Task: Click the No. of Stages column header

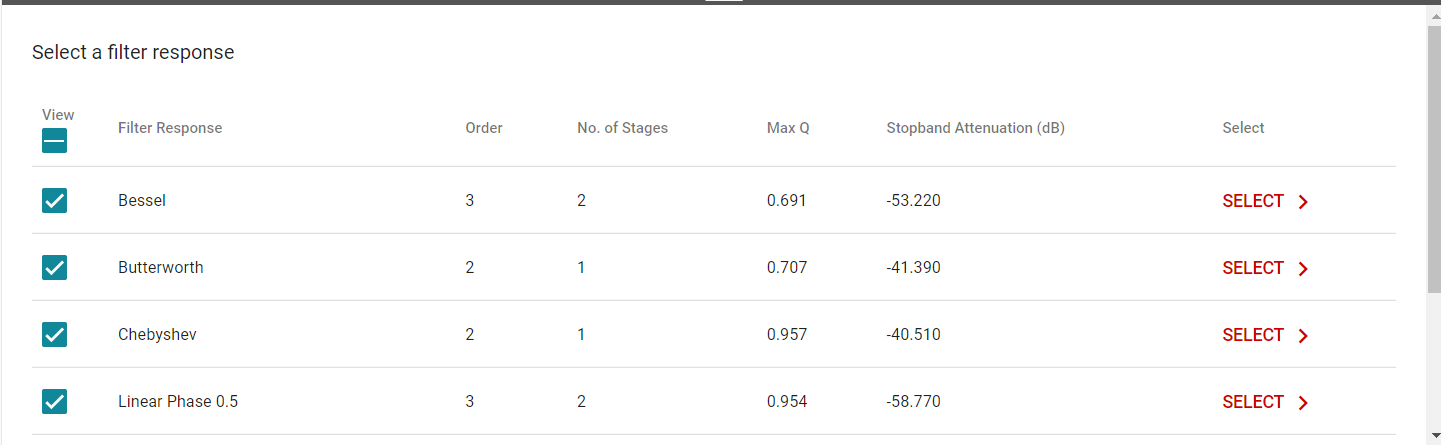Action: (x=622, y=128)
